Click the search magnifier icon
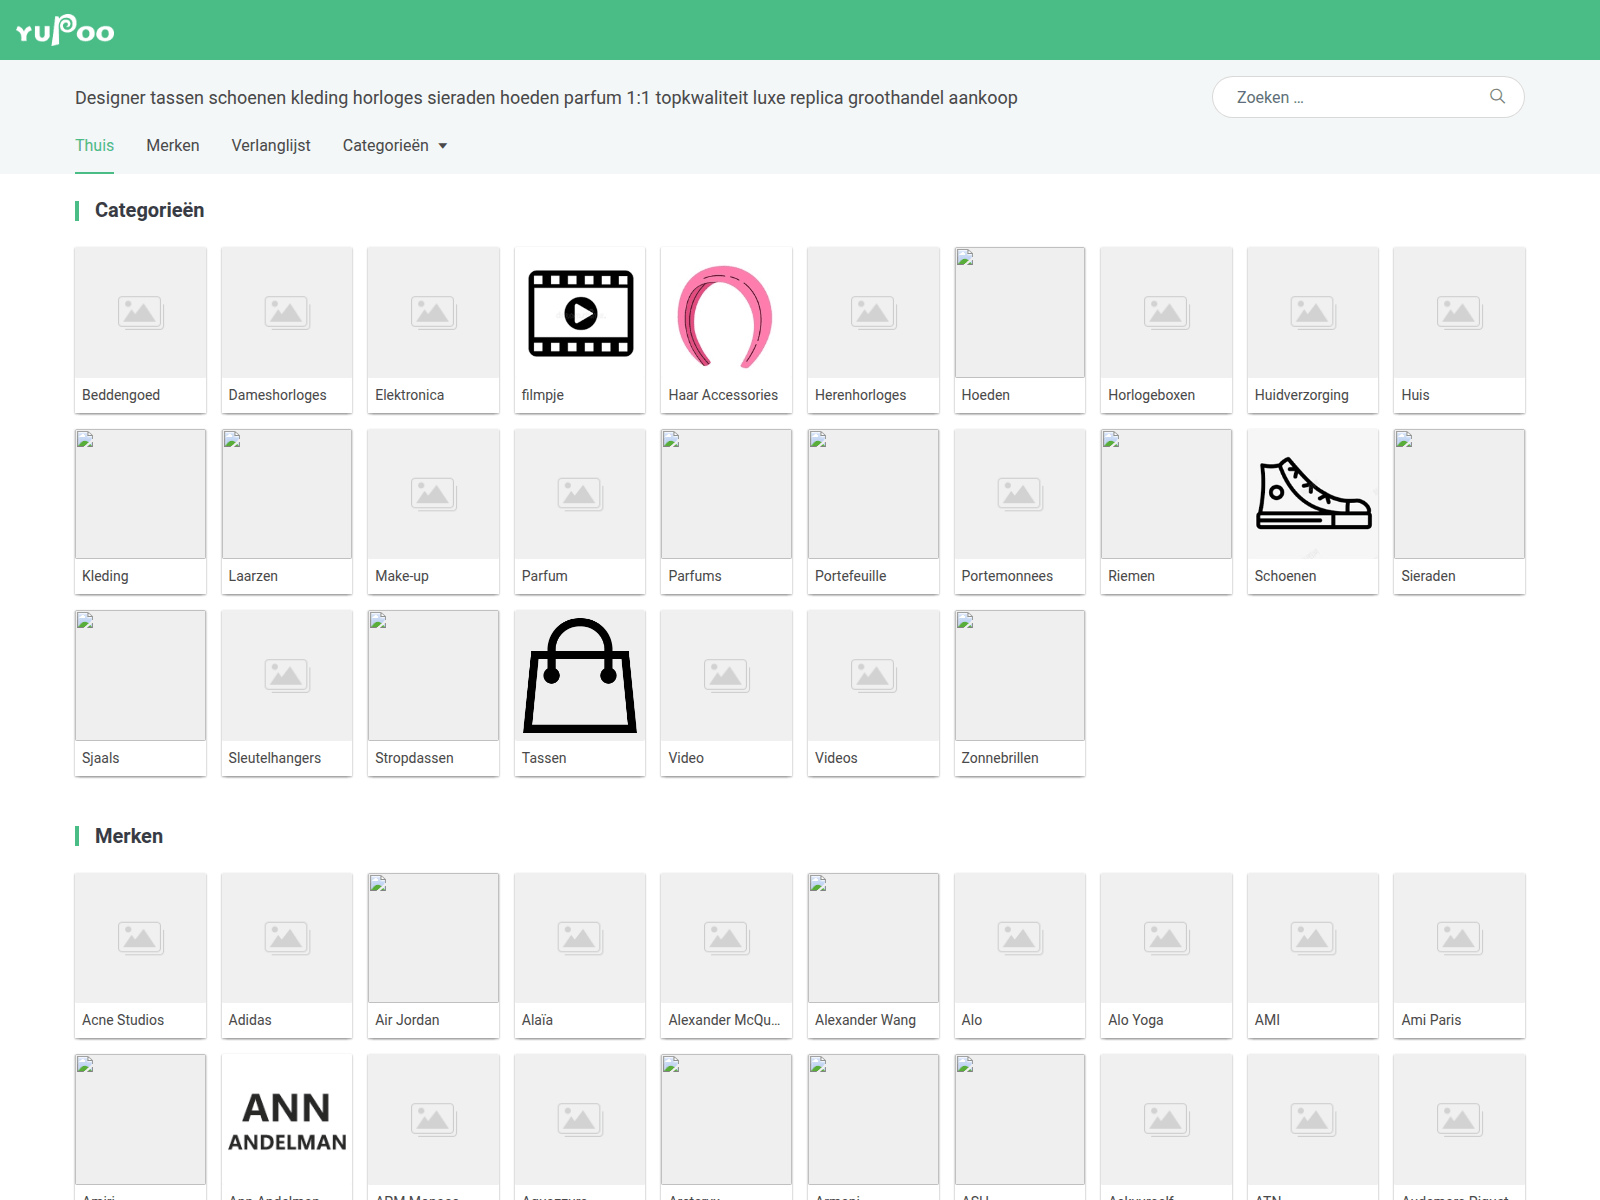The image size is (1600, 1200). click(1497, 97)
